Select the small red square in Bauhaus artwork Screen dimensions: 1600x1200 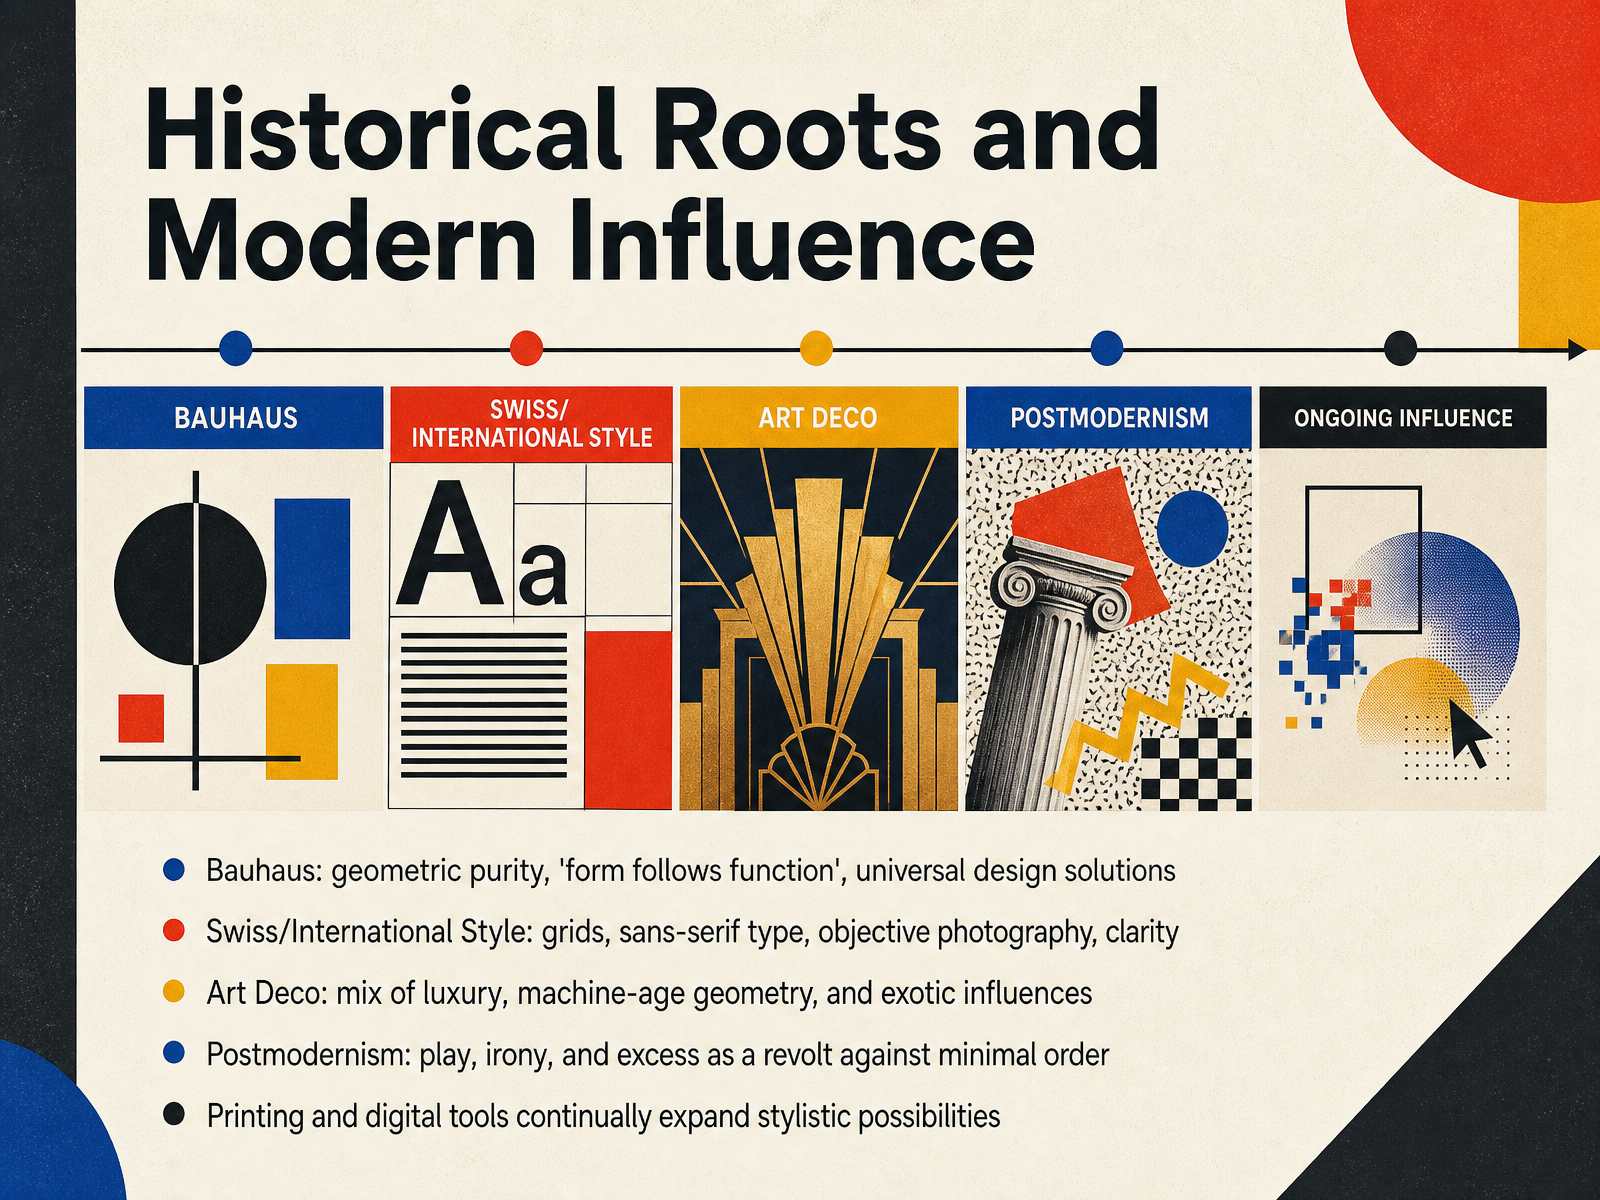(x=141, y=718)
